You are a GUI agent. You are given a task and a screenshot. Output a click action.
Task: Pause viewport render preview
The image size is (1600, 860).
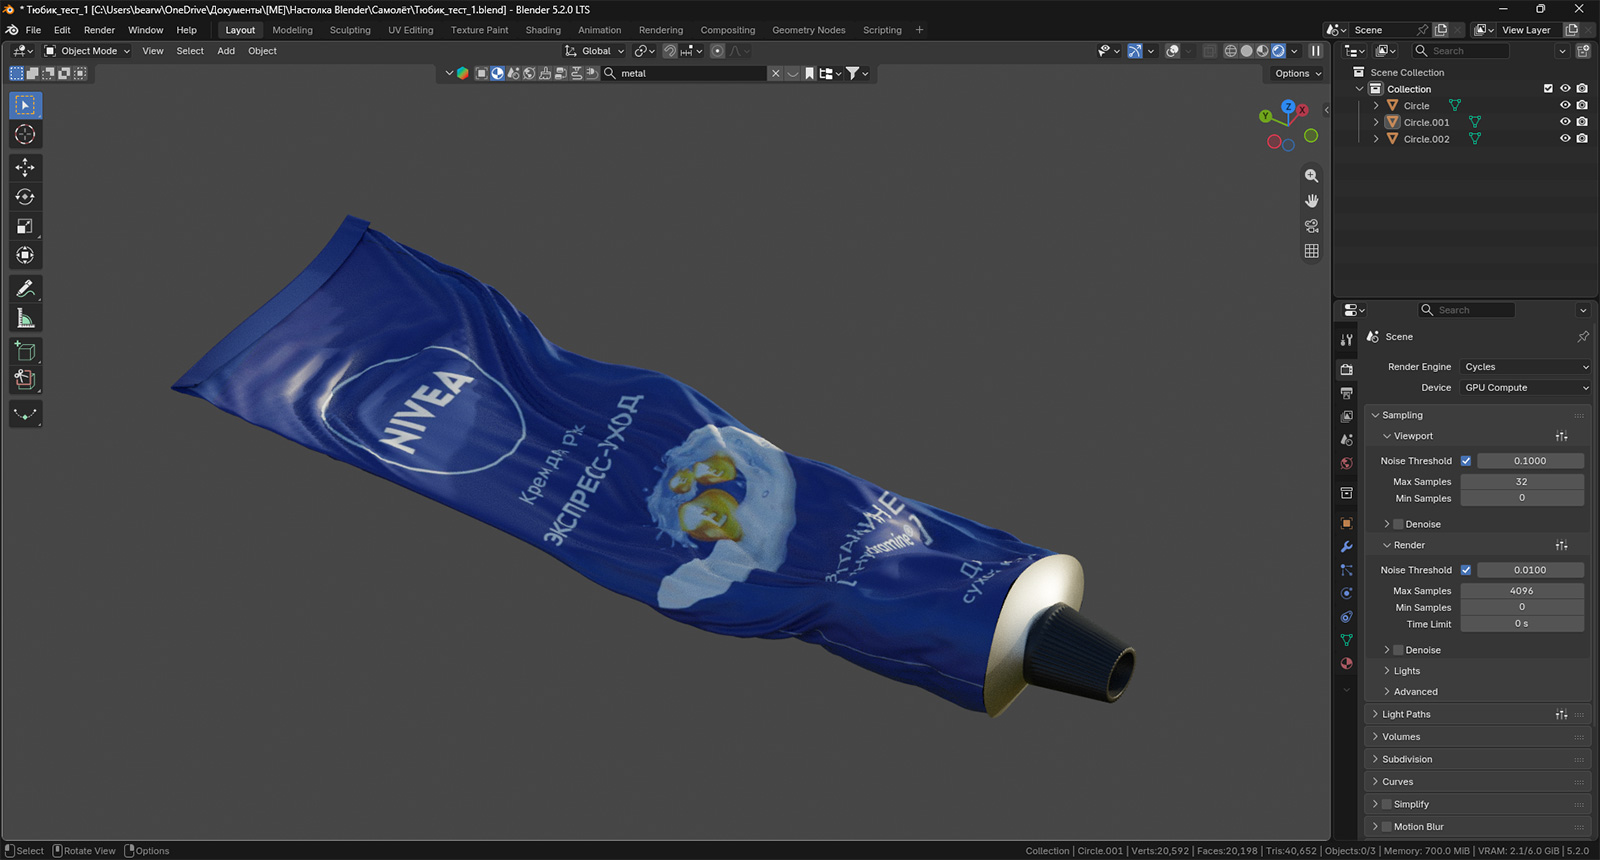1315,51
